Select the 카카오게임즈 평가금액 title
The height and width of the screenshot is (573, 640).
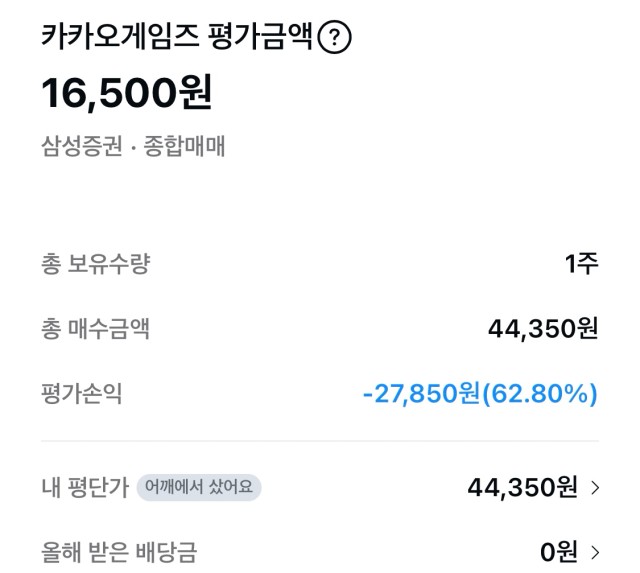tap(176, 37)
